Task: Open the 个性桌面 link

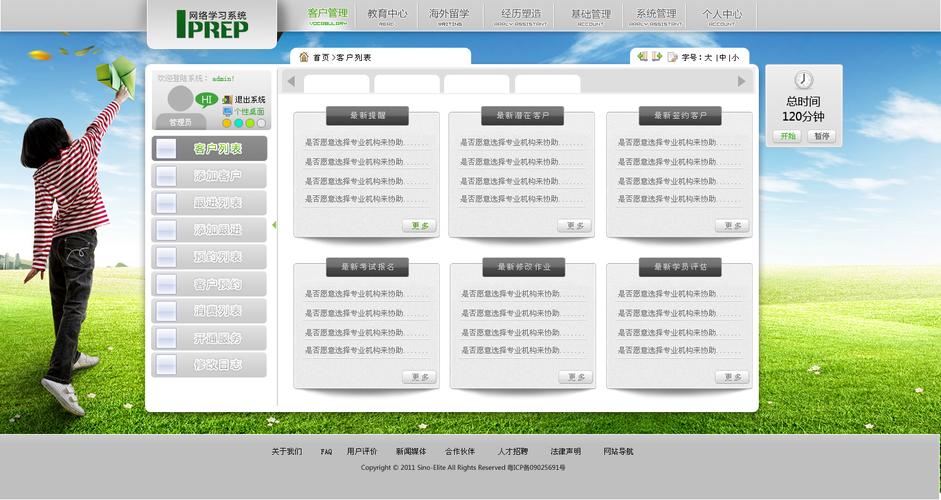Action: (x=249, y=112)
